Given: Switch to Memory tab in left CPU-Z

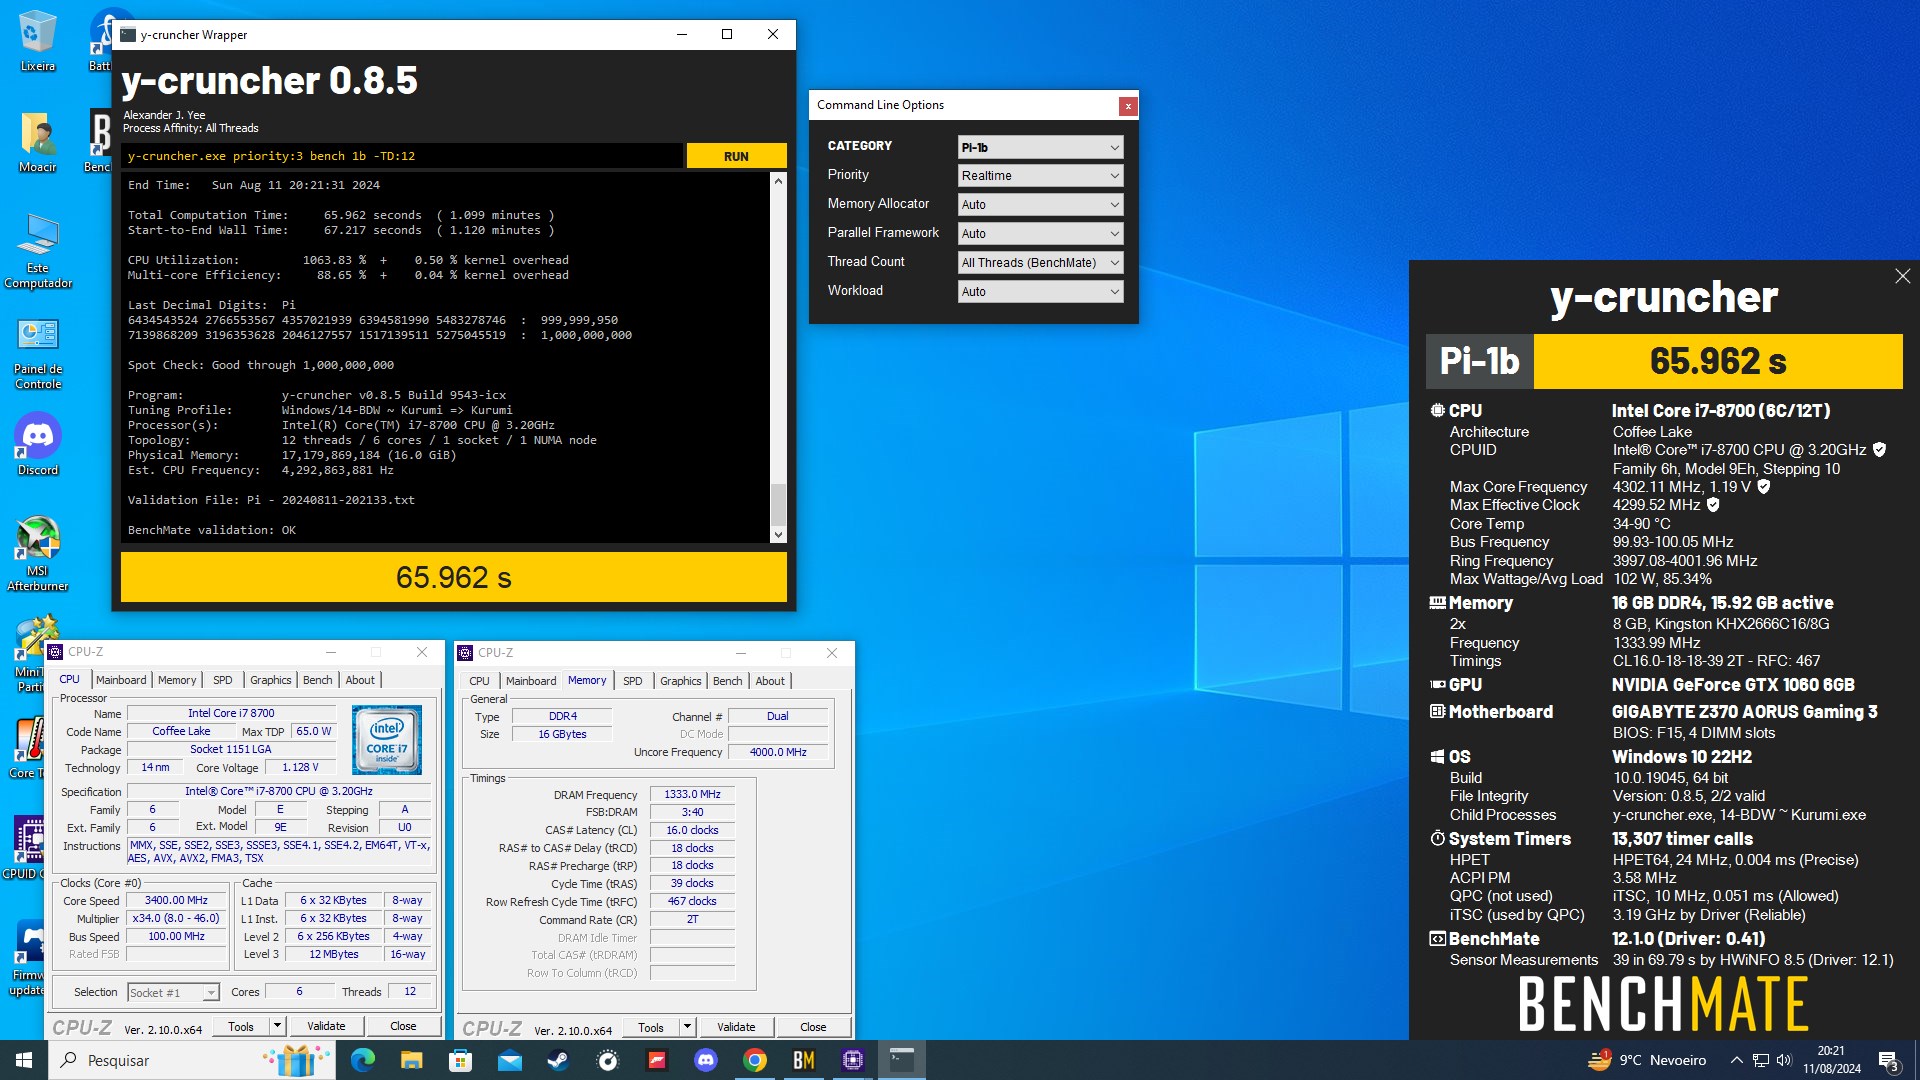Looking at the screenshot, I should point(177,680).
